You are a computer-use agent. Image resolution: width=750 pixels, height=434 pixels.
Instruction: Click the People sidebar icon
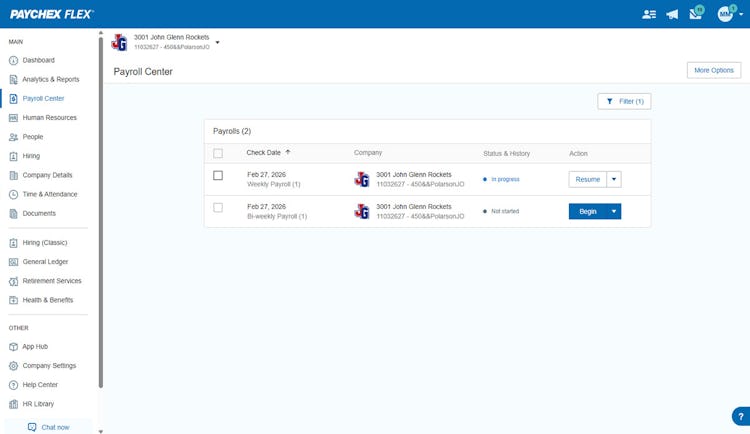(x=13, y=137)
